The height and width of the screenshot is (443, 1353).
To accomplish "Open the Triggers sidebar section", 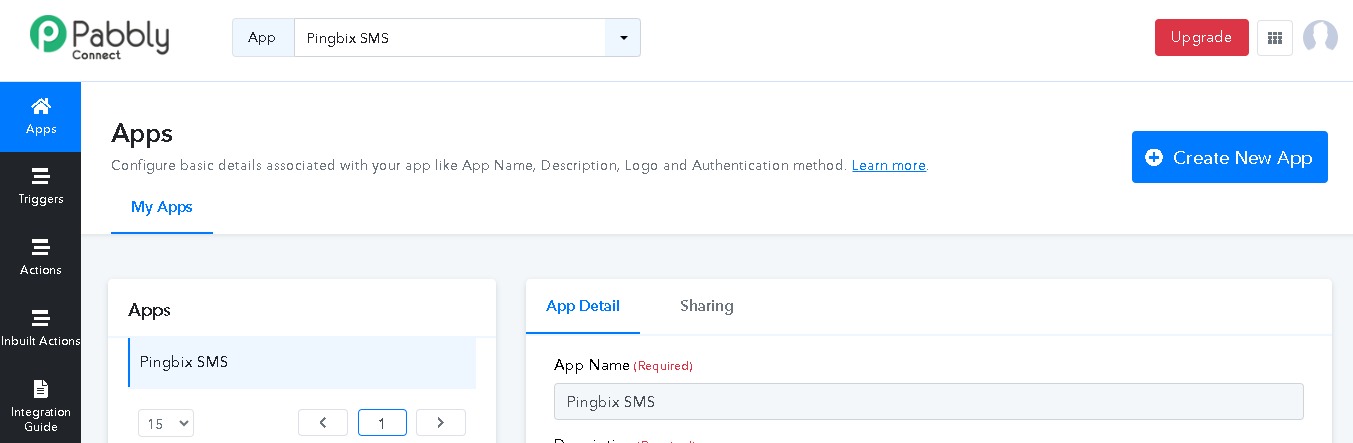I will [x=40, y=187].
